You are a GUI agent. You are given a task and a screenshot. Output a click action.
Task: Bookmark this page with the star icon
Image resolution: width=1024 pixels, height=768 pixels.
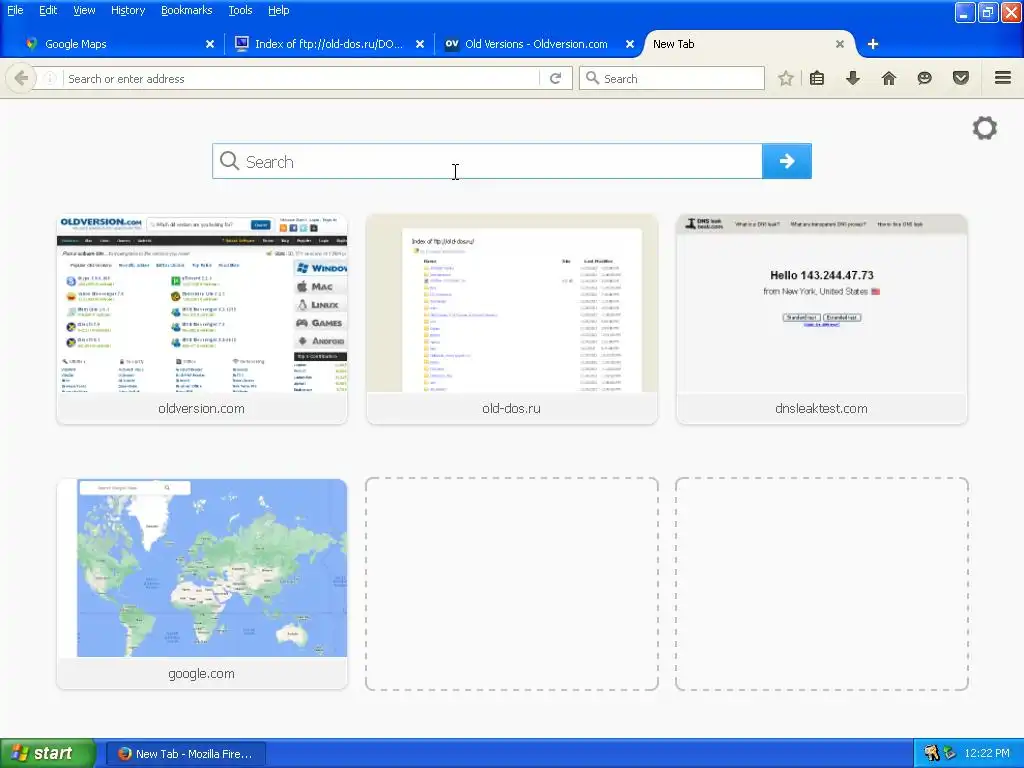(x=786, y=78)
